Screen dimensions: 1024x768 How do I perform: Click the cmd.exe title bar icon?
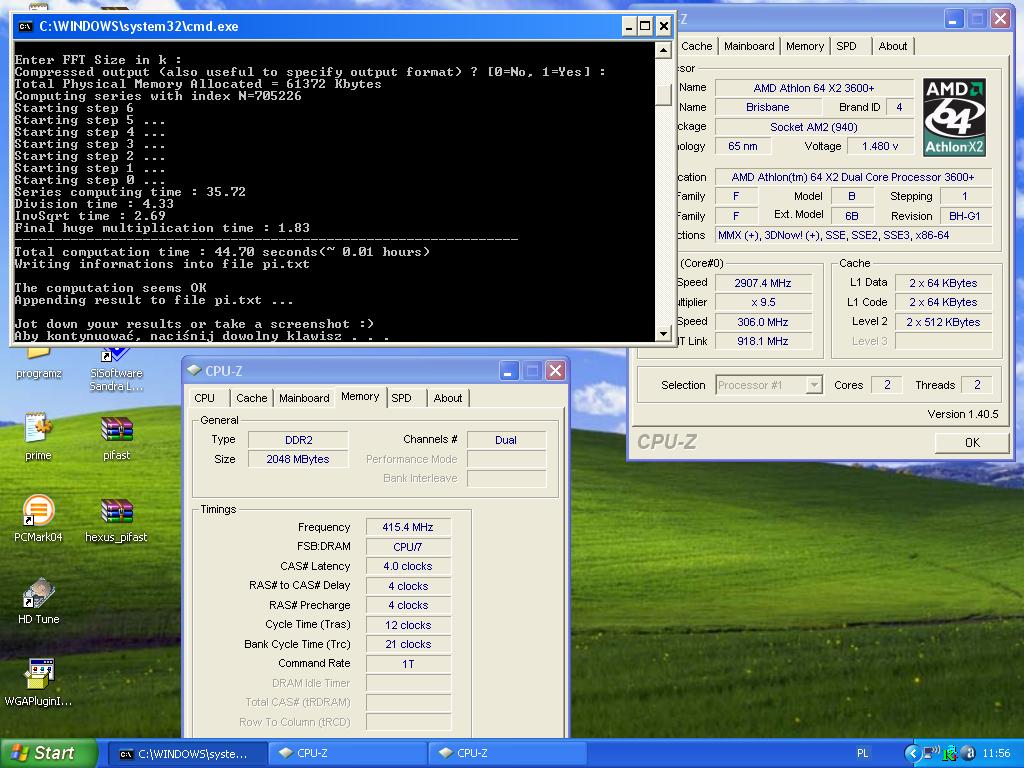tap(25, 26)
